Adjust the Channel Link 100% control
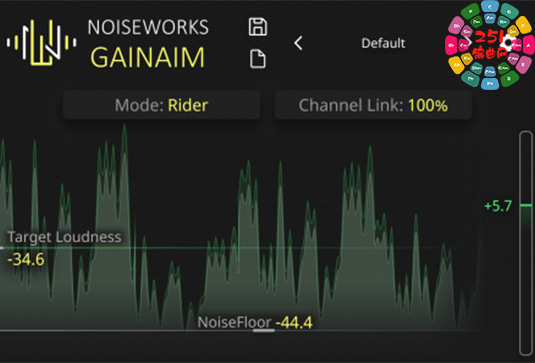The height and width of the screenshot is (363, 535). [373, 105]
